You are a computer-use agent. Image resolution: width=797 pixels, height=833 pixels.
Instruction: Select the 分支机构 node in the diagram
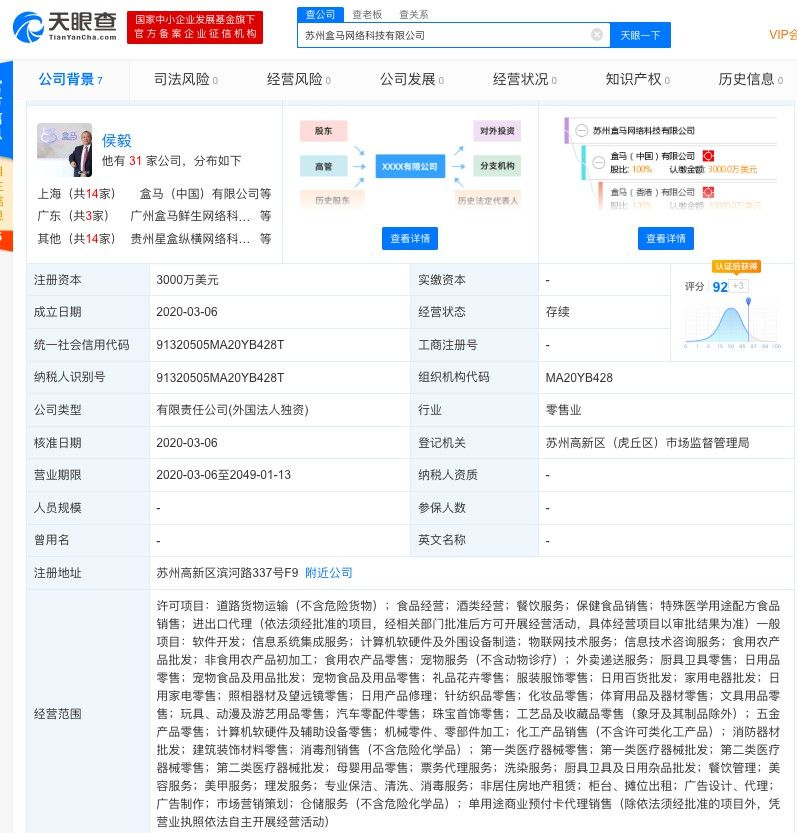pyautogui.click(x=497, y=166)
